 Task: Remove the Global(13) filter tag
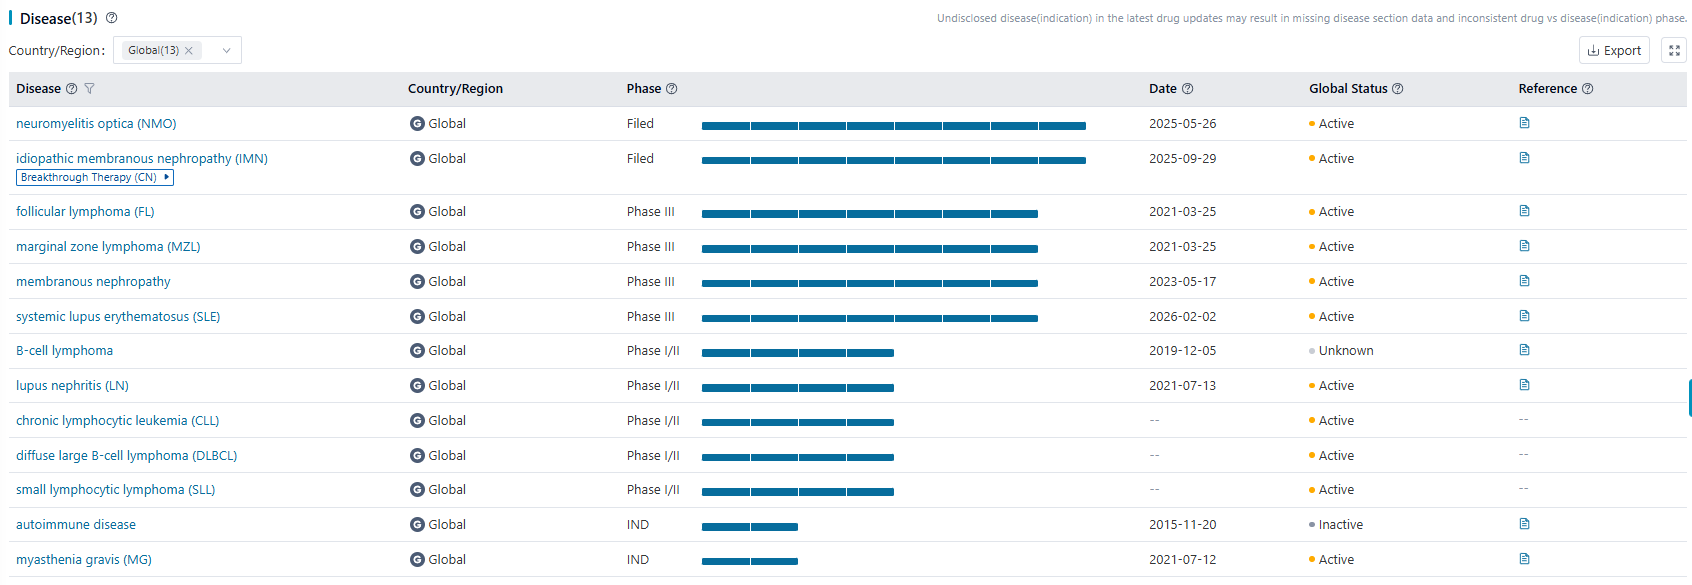pyautogui.click(x=189, y=51)
